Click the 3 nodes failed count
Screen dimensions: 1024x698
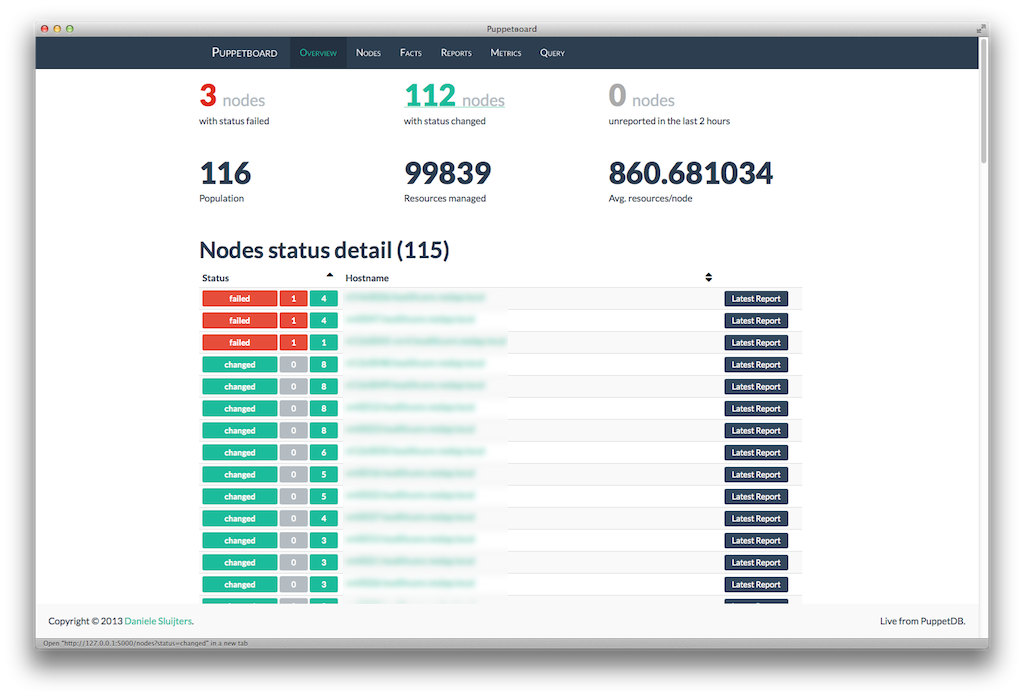pos(232,97)
